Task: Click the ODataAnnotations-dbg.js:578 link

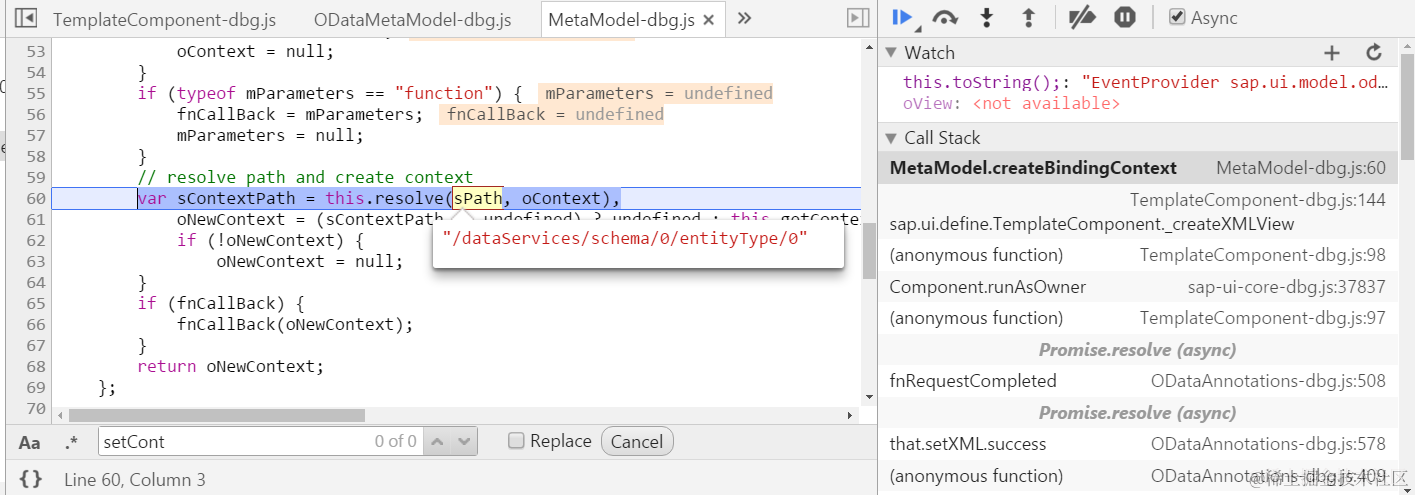Action: click(x=1268, y=444)
